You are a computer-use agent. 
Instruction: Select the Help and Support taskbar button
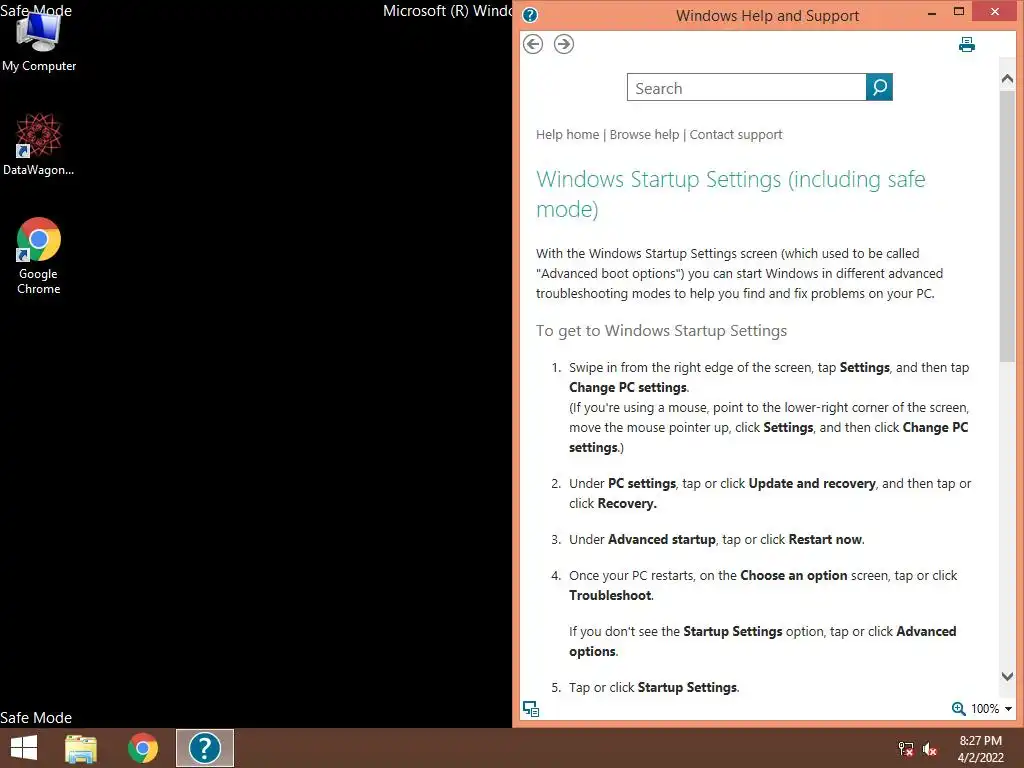(204, 748)
